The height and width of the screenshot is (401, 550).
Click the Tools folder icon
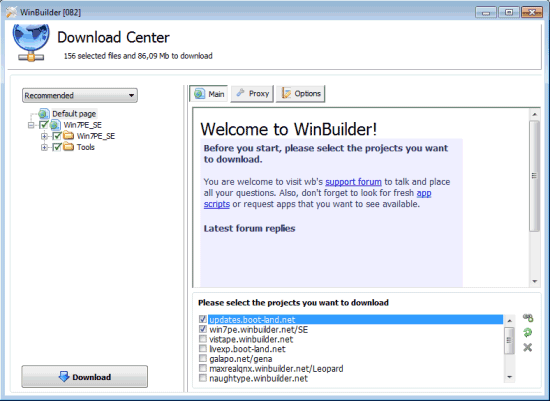coord(68,147)
